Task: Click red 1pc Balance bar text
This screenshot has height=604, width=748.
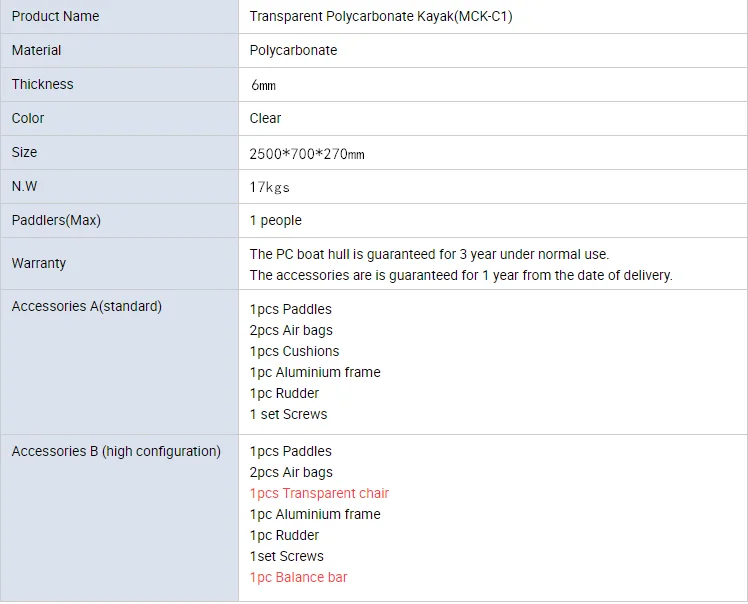Action: [x=298, y=577]
